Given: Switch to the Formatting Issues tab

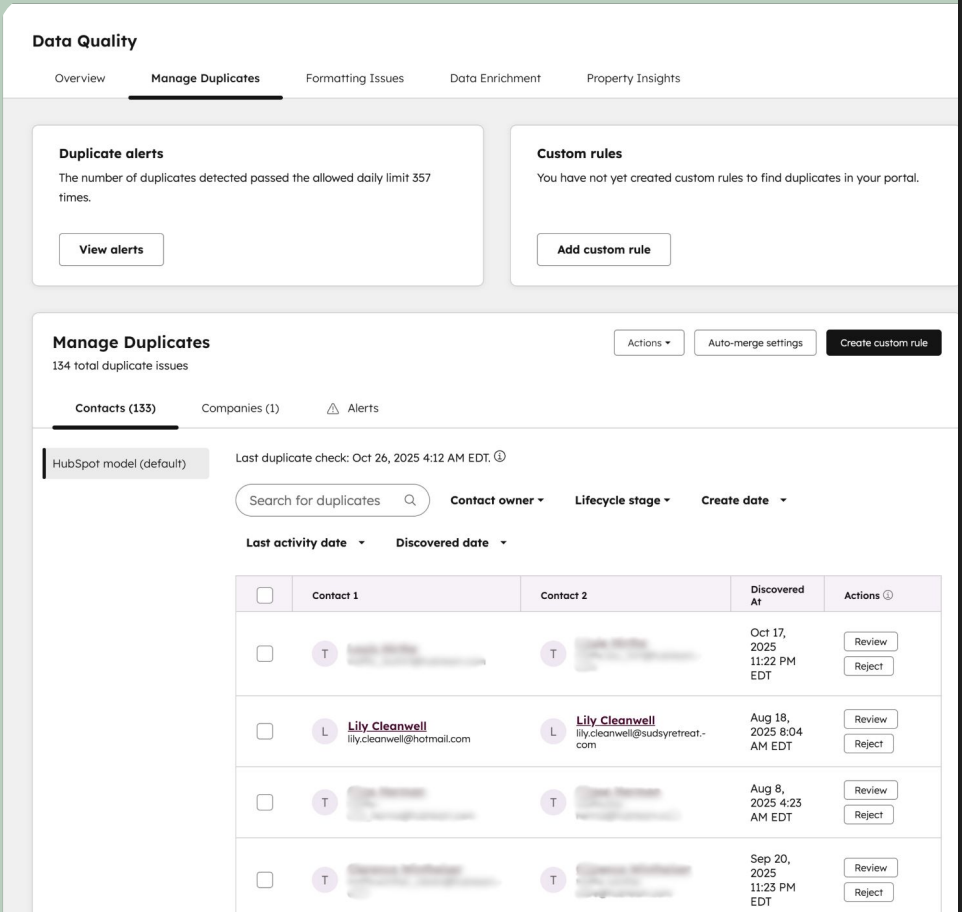Looking at the screenshot, I should pos(354,79).
